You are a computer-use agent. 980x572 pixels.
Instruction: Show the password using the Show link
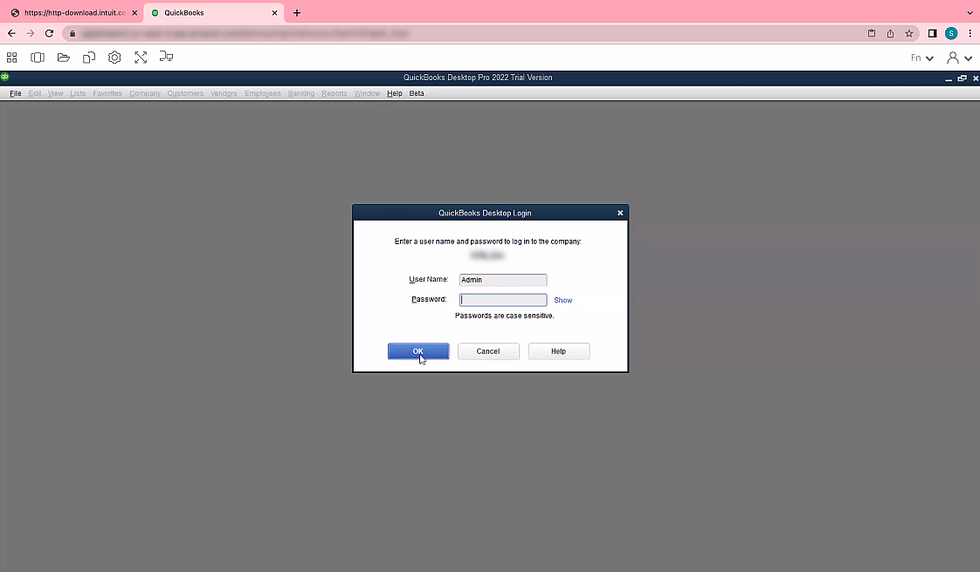coord(563,300)
